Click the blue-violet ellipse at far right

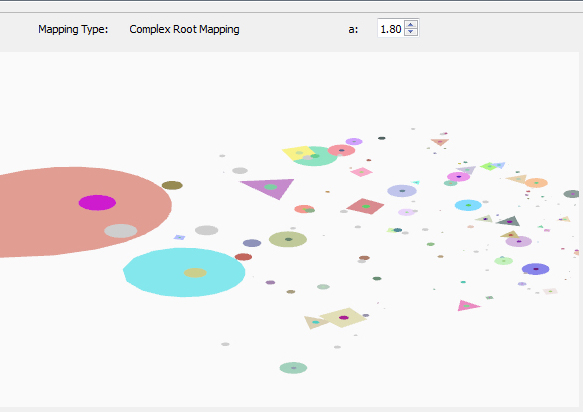click(535, 269)
